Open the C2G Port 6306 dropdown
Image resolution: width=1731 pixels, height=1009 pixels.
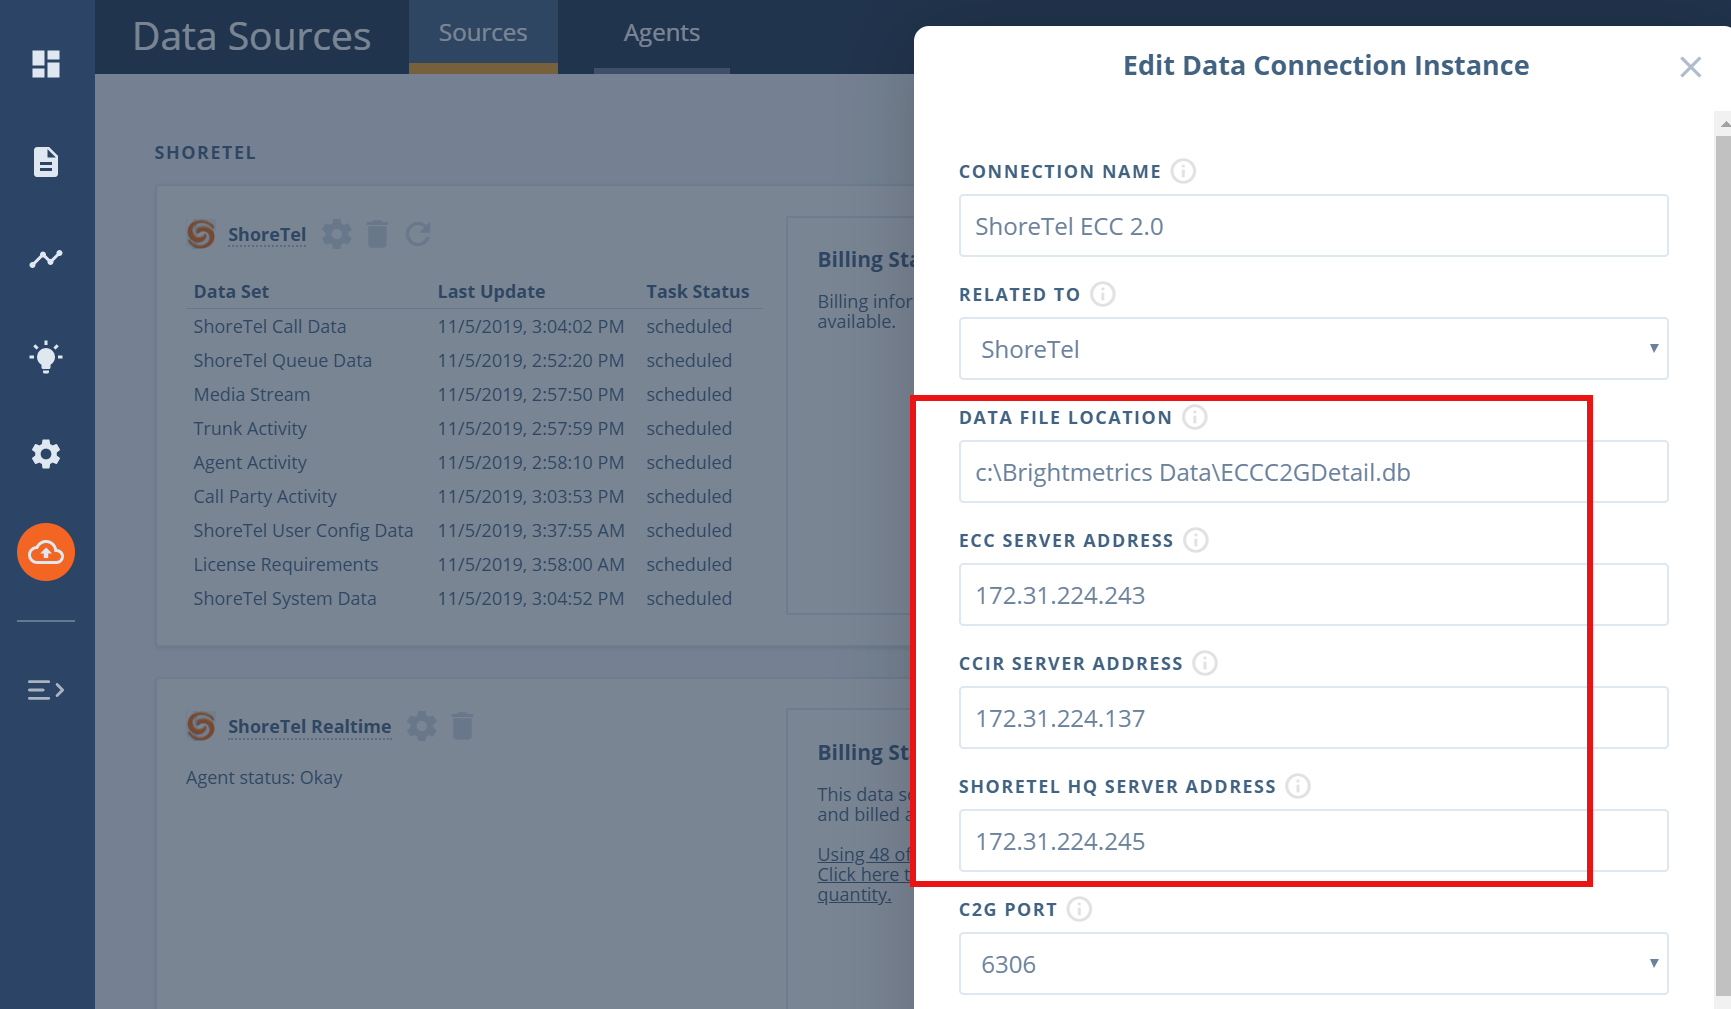1313,964
